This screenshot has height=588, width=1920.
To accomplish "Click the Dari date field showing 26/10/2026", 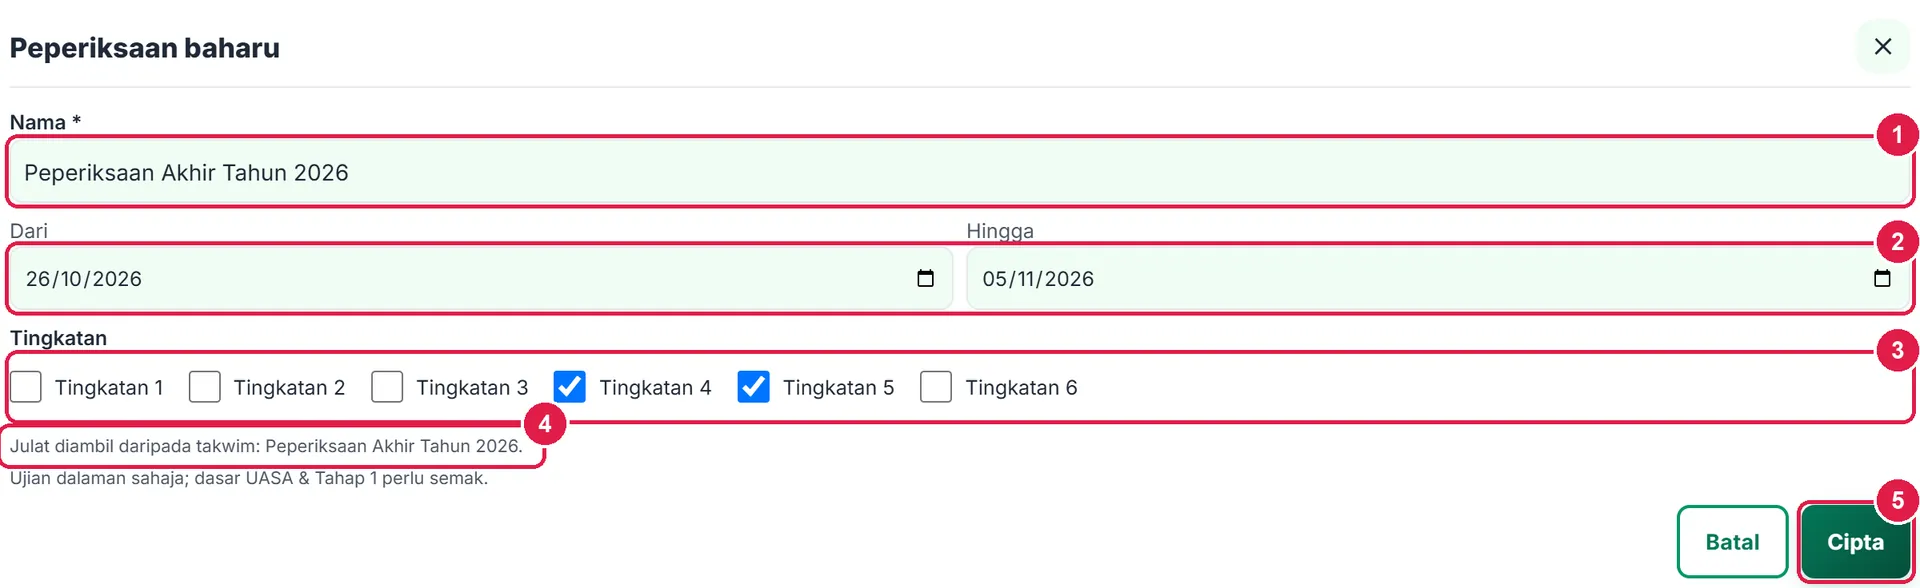I will 481,279.
